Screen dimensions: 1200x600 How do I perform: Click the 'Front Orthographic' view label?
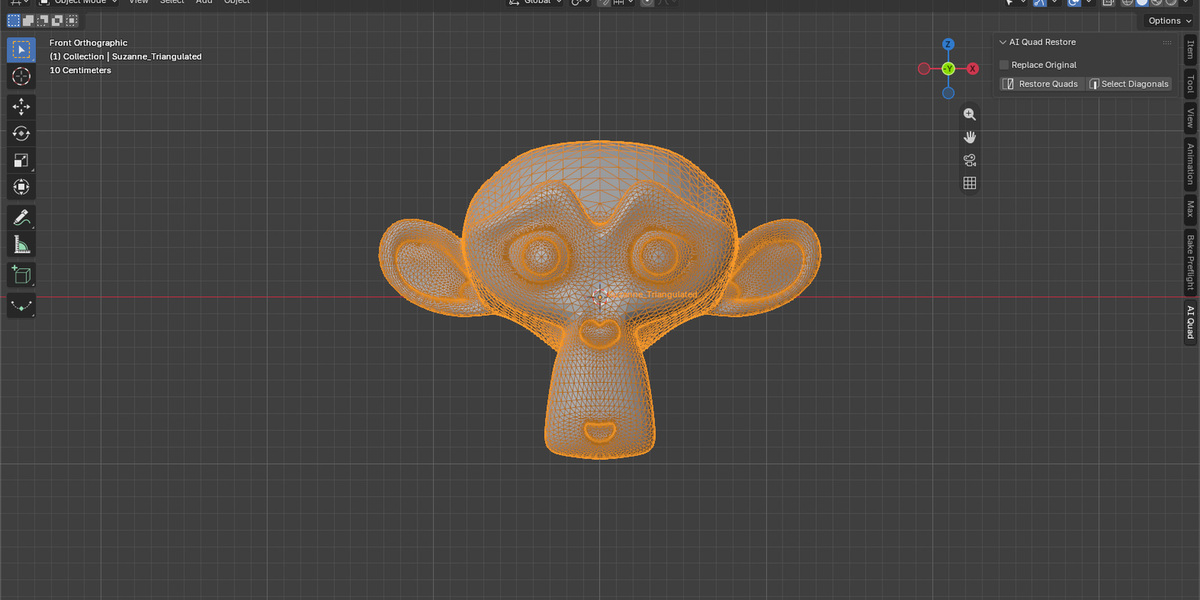pos(89,43)
